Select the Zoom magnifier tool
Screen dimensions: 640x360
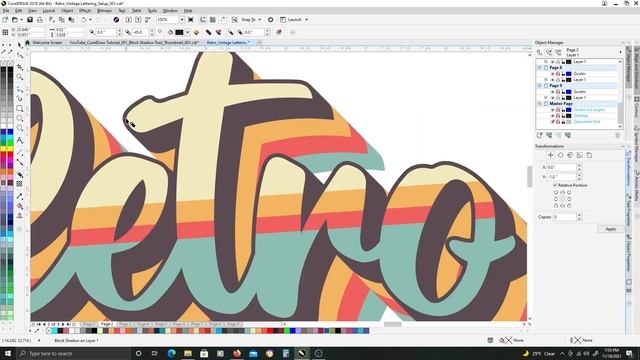pyautogui.click(x=20, y=77)
